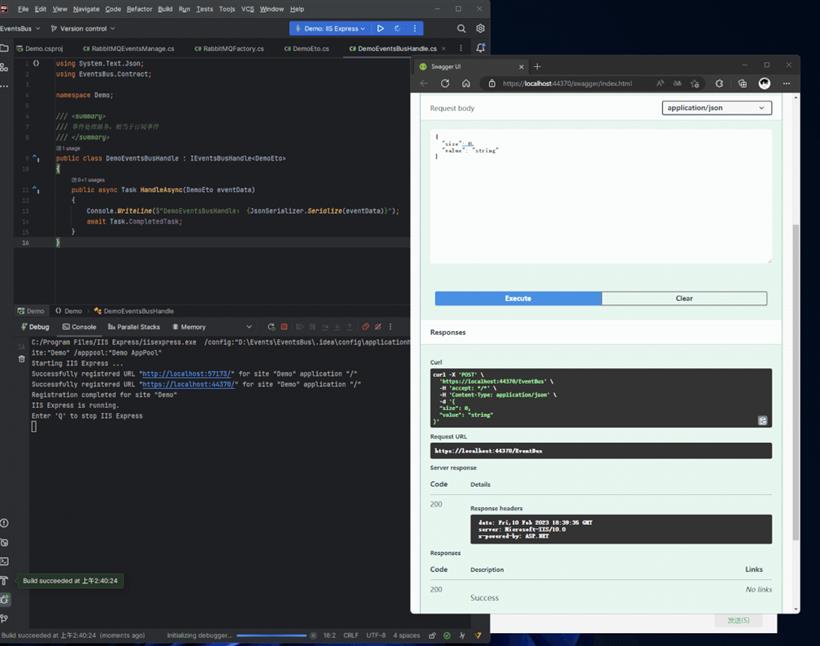
Task: Expand debug tabs layout chevron
Action: pyautogui.click(x=249, y=326)
